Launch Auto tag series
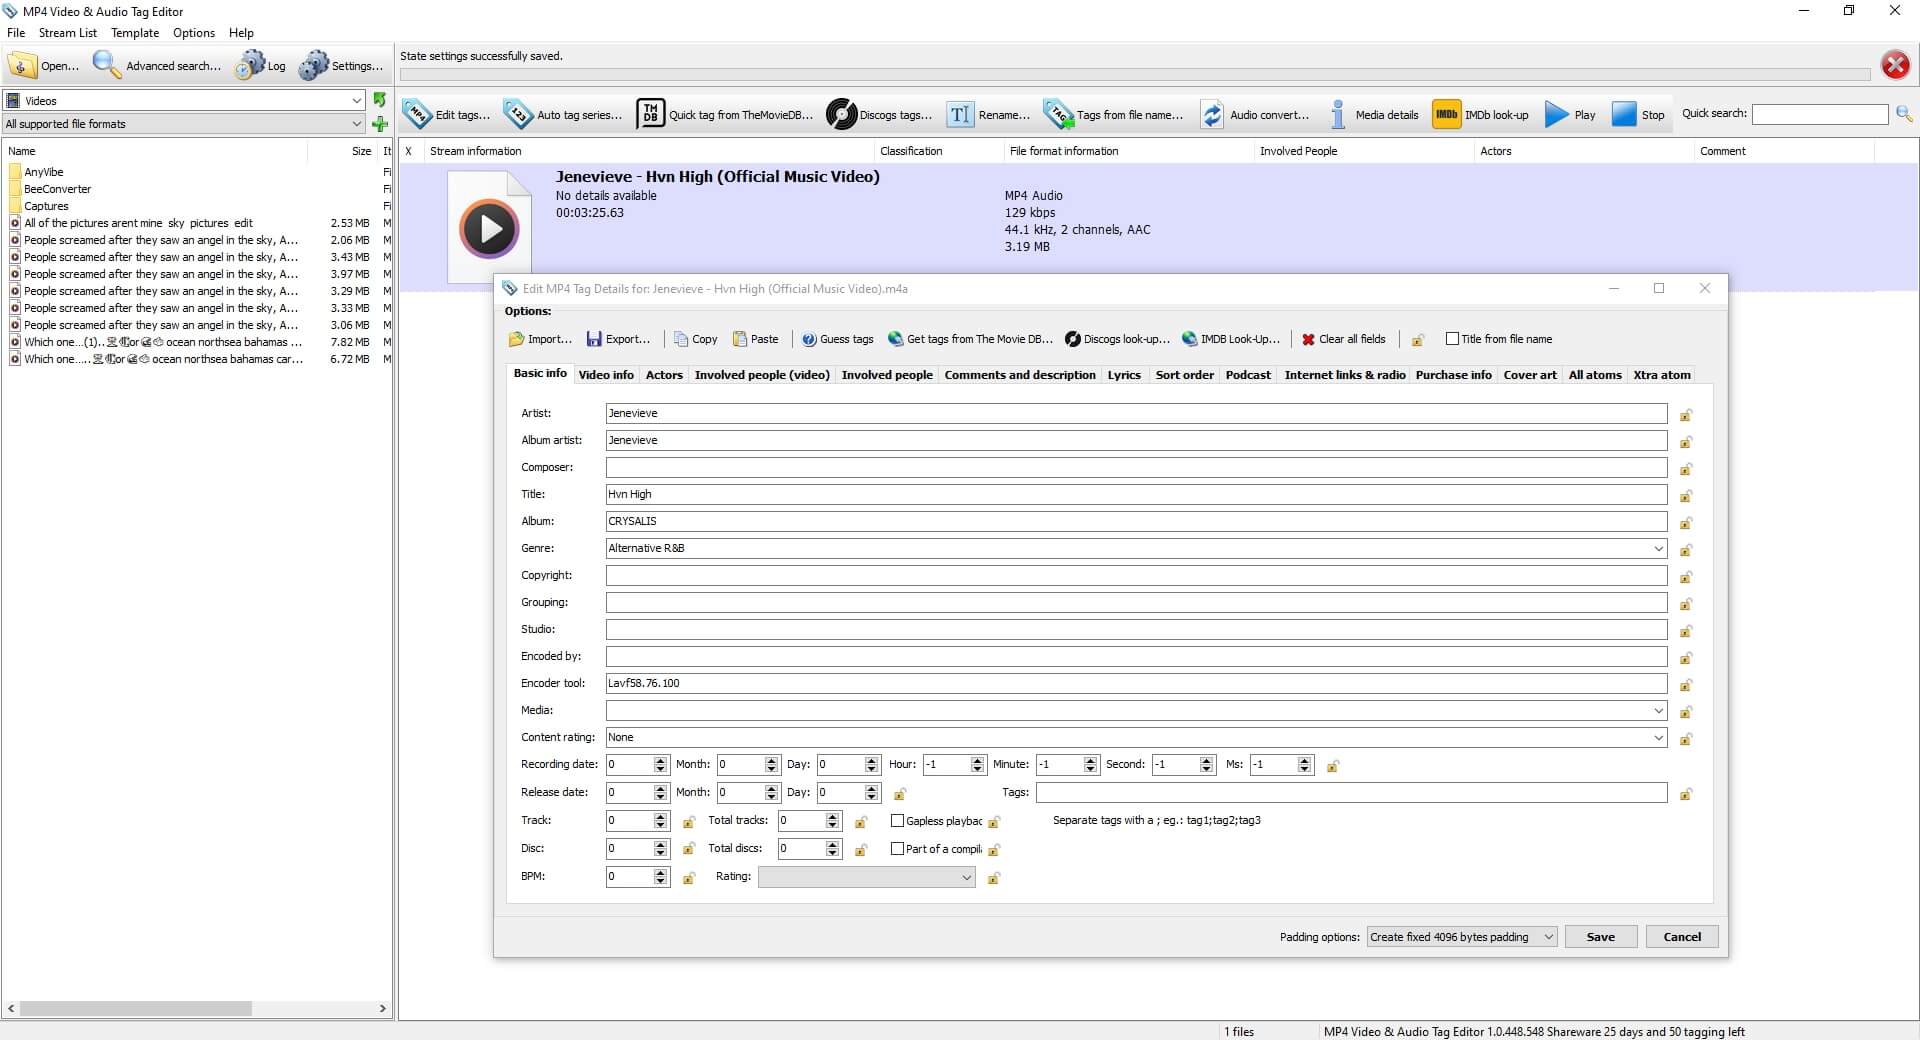 [563, 115]
